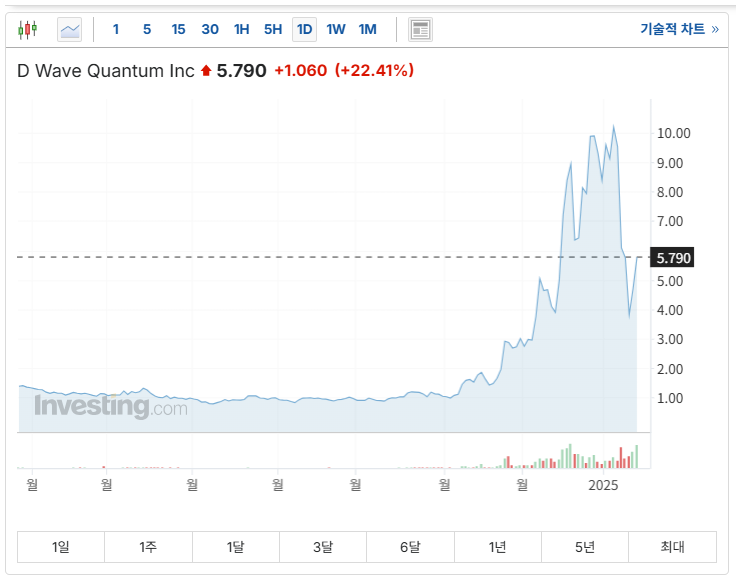
Task: Set range to 3달
Action: tap(323, 547)
